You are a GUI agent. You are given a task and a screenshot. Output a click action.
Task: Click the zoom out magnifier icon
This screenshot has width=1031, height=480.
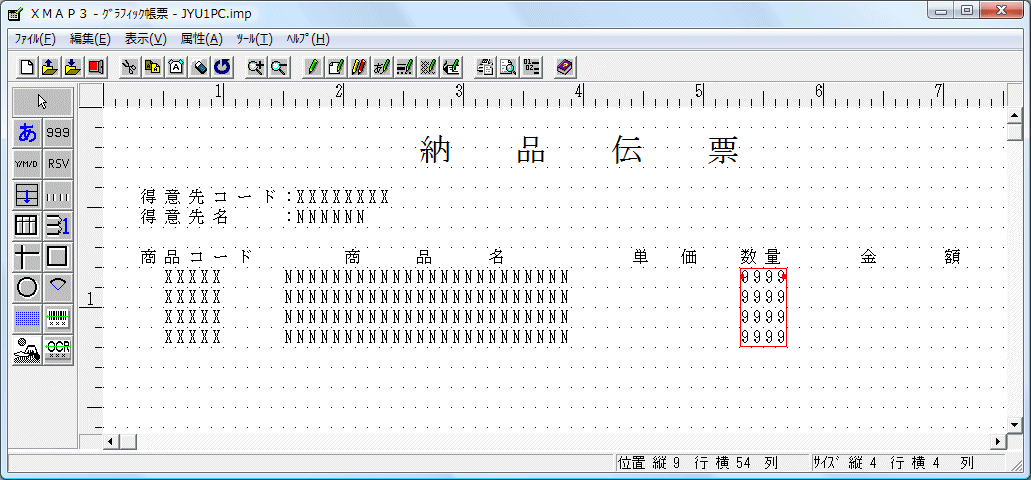pos(279,67)
